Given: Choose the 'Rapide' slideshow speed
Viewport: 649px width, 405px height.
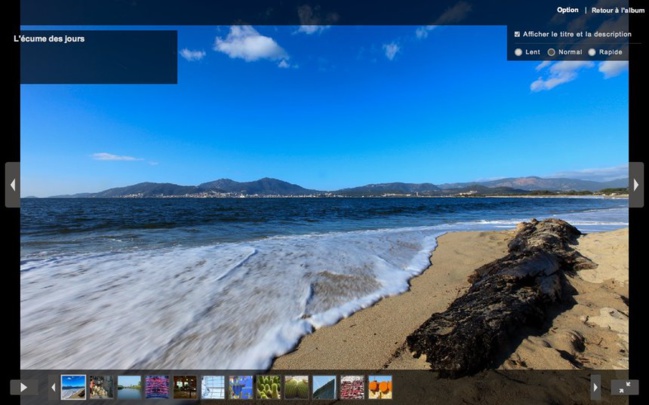Looking at the screenshot, I should (x=592, y=52).
